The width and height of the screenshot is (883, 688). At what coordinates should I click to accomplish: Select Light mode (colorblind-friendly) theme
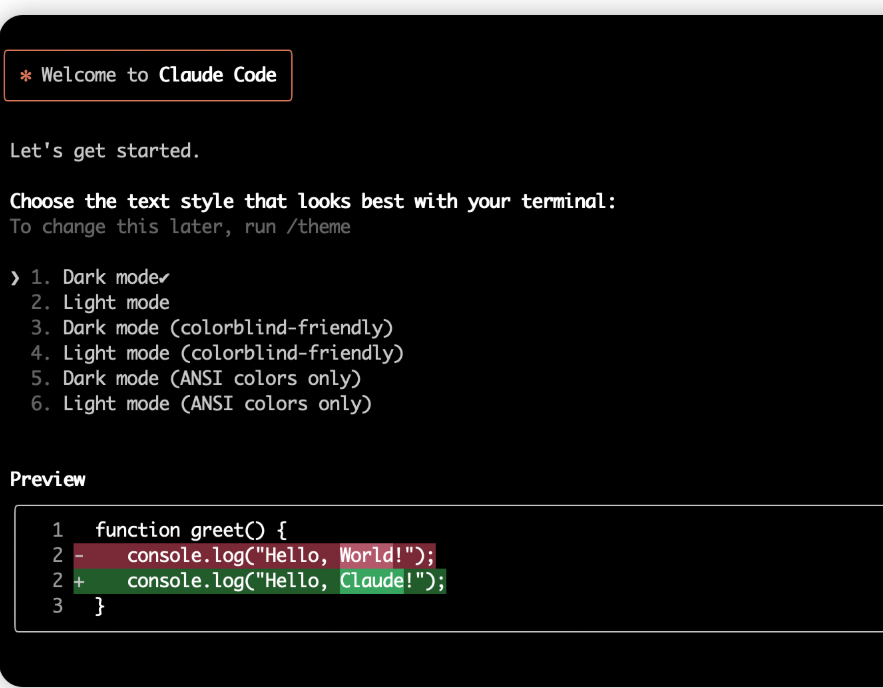233,352
